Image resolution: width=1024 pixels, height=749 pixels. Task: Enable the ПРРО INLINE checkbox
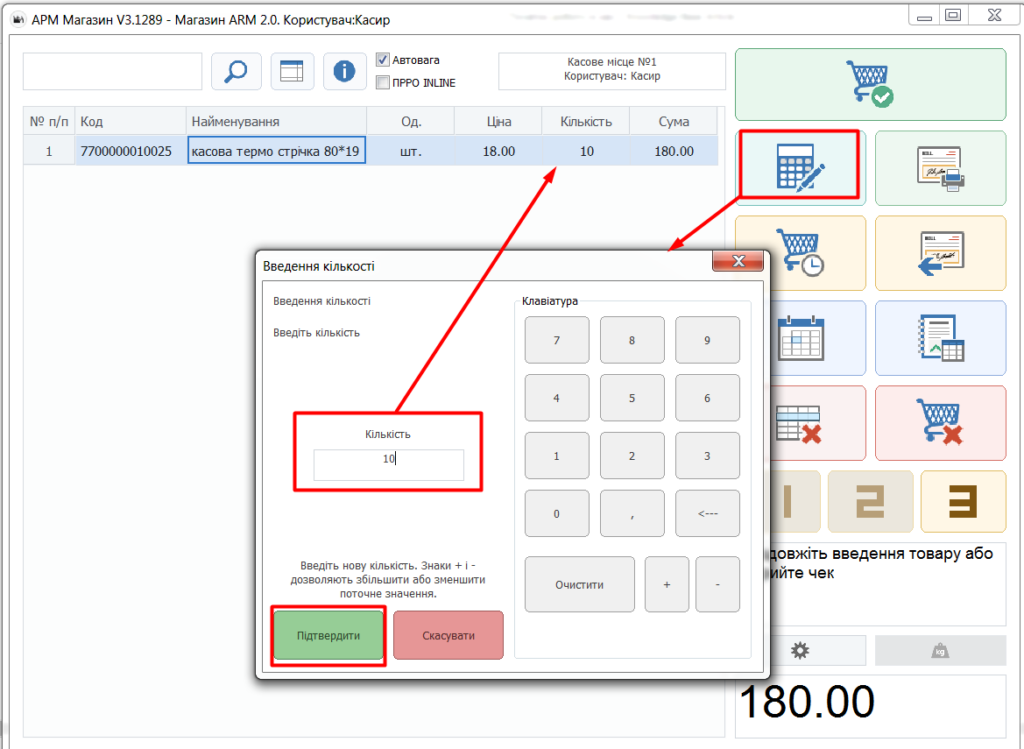383,82
